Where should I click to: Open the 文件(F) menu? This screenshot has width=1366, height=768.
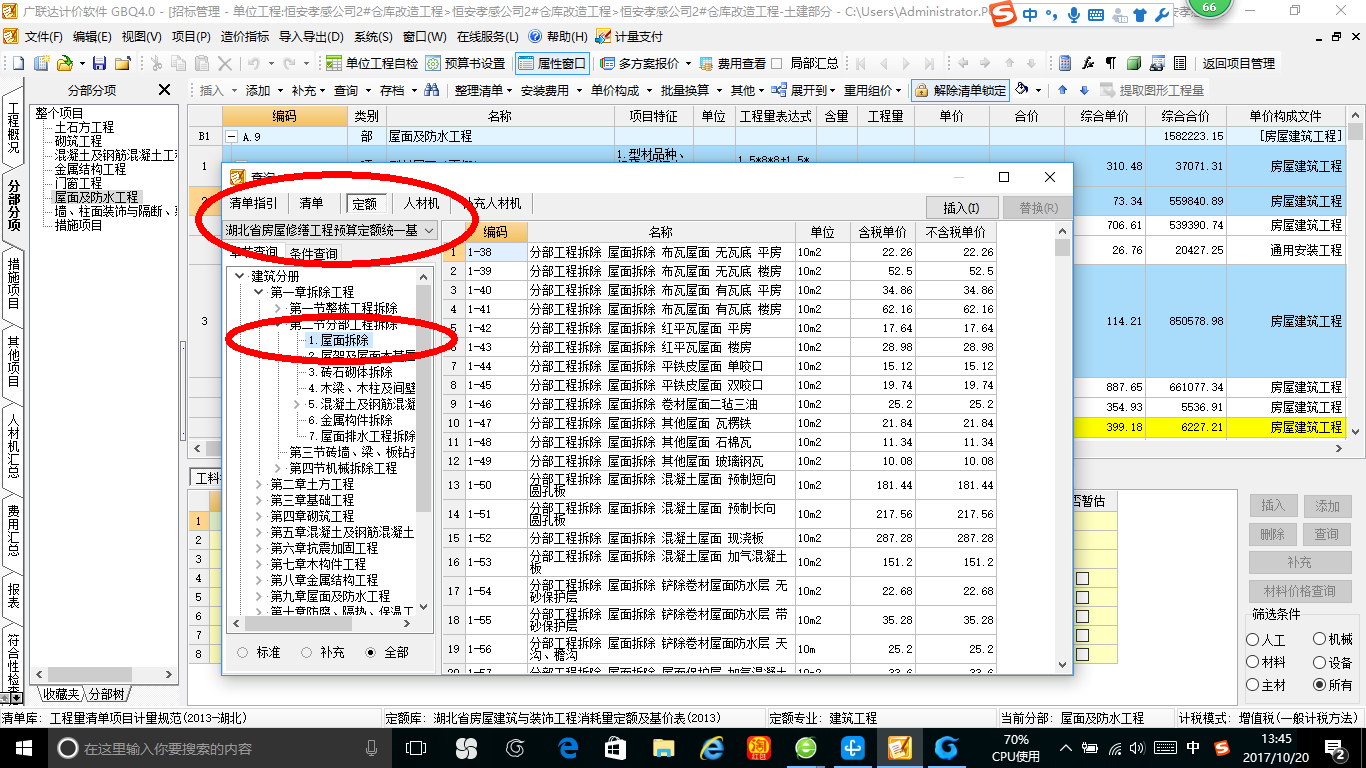[x=43, y=36]
